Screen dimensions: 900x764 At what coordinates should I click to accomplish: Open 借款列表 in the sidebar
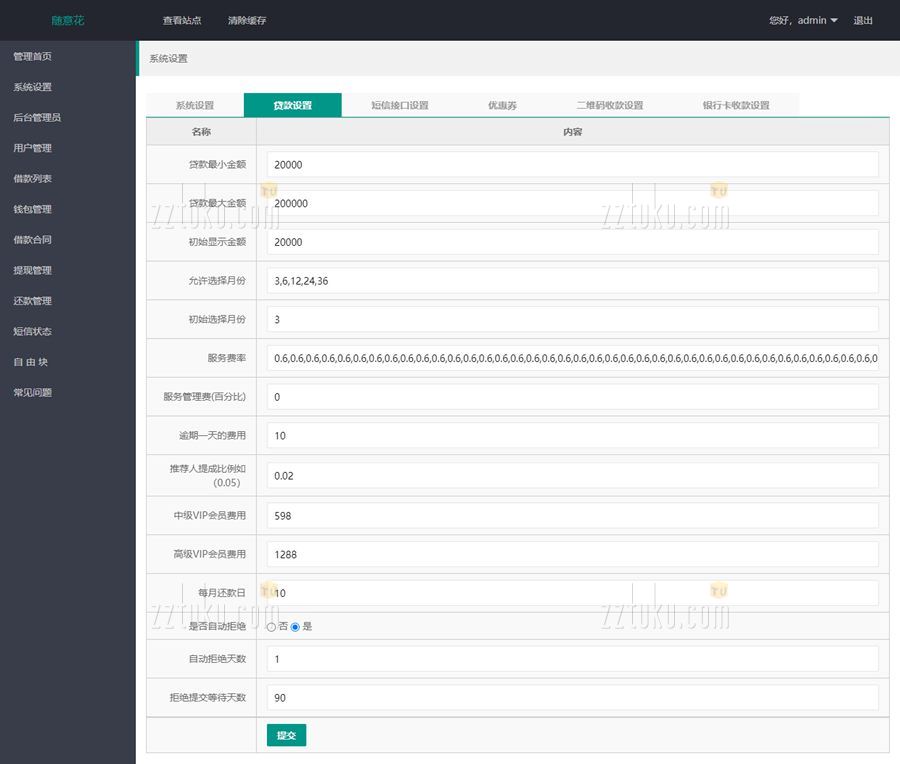pos(32,179)
